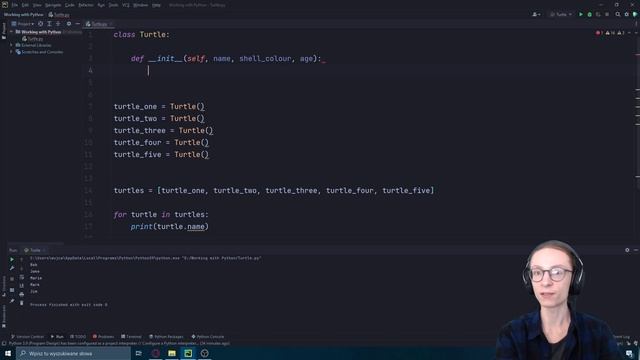Click the Windows Start button

pyautogui.click(x=8, y=353)
